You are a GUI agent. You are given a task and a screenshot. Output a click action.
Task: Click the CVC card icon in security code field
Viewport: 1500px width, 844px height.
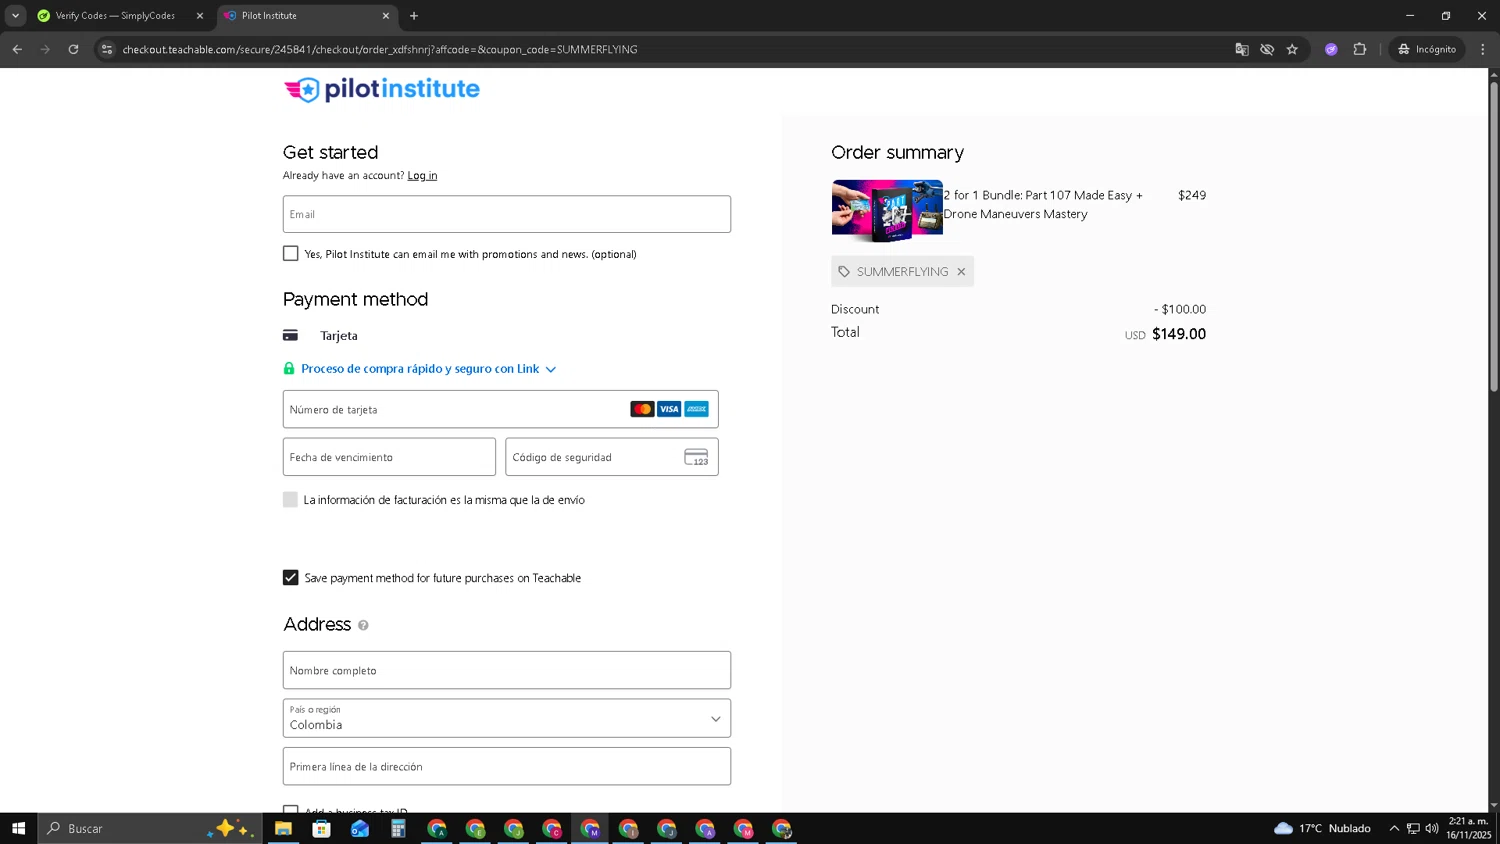click(696, 457)
